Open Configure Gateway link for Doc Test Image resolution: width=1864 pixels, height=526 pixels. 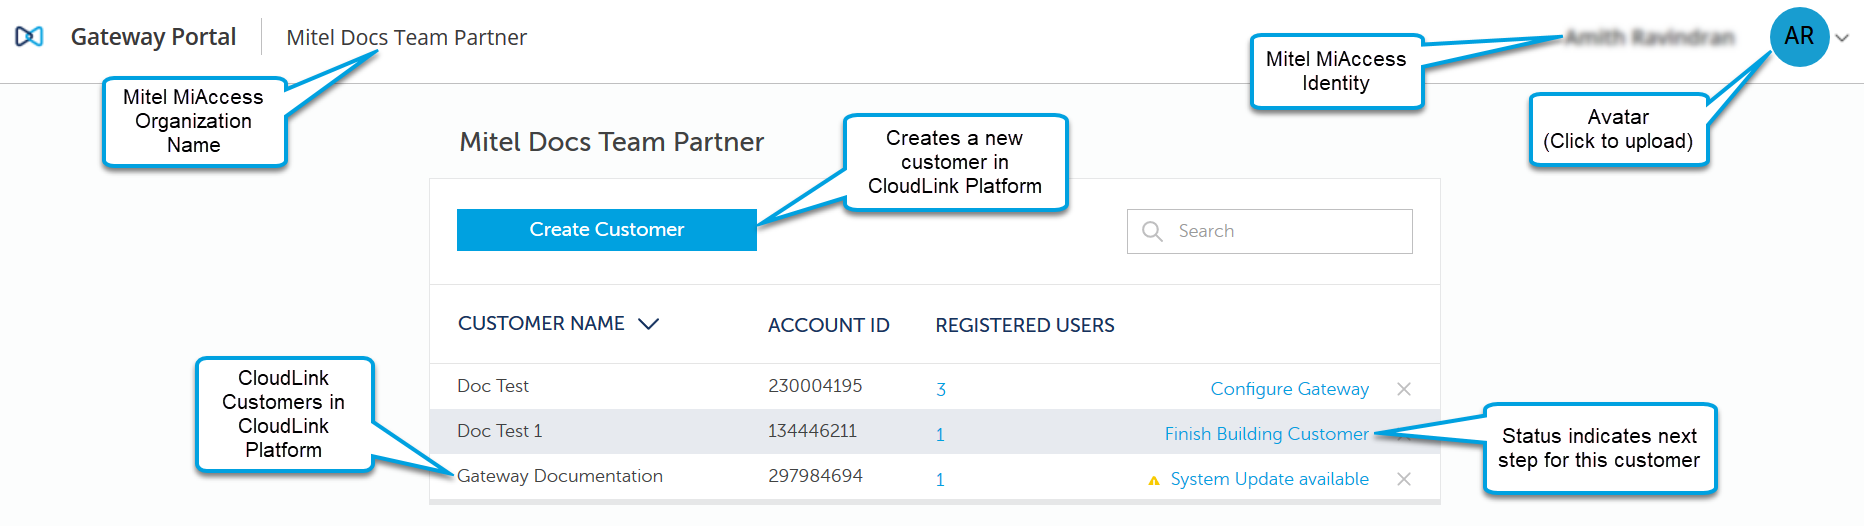coord(1289,389)
